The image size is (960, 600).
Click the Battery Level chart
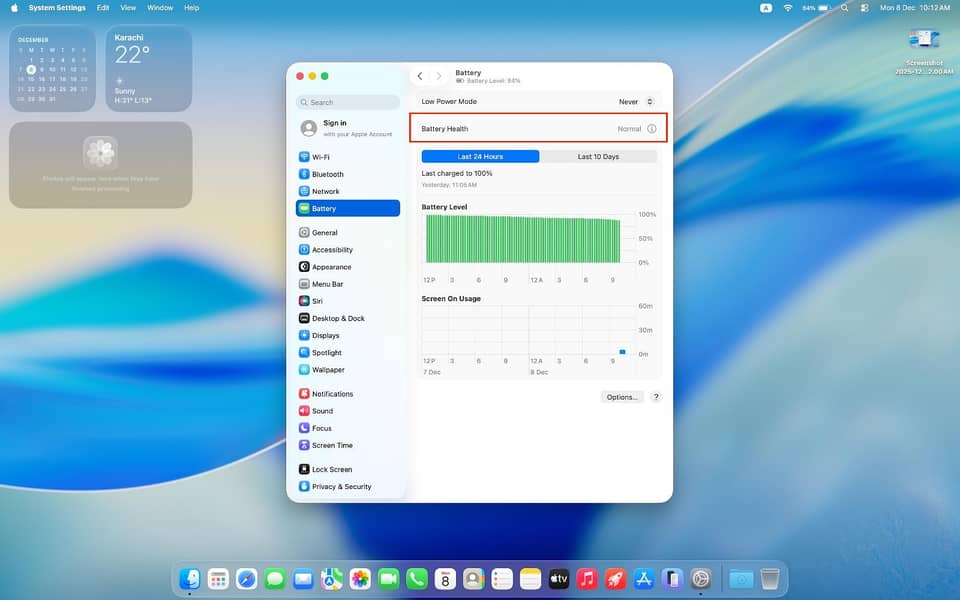[523, 239]
